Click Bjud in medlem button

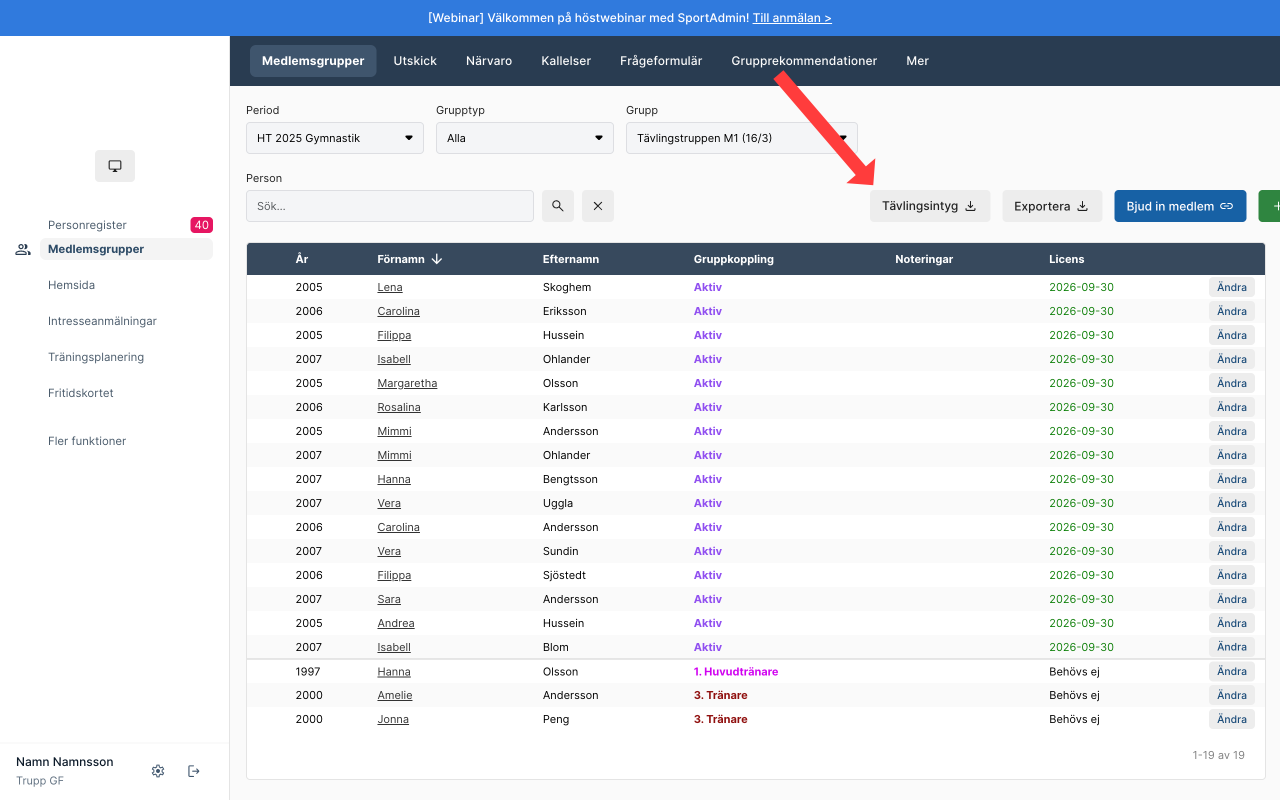click(1180, 206)
